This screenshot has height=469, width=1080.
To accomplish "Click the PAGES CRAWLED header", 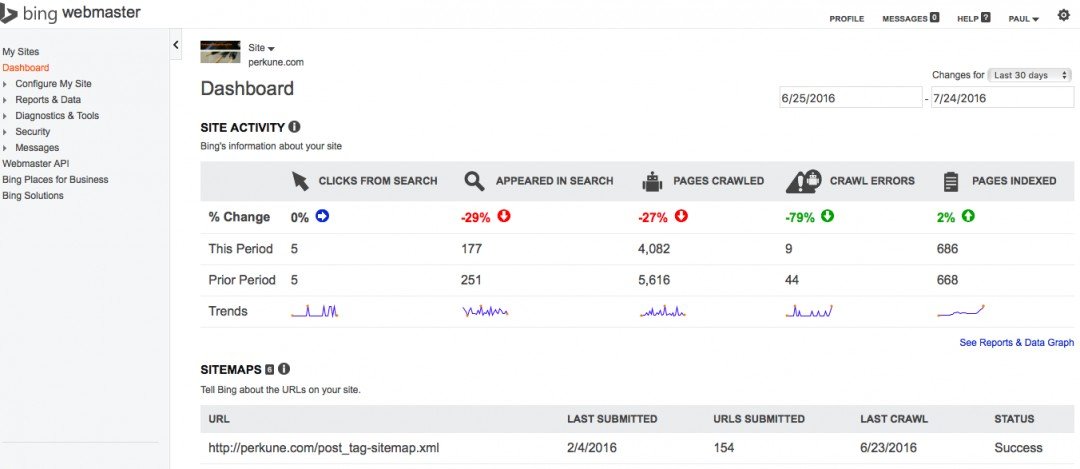I will pos(718,181).
